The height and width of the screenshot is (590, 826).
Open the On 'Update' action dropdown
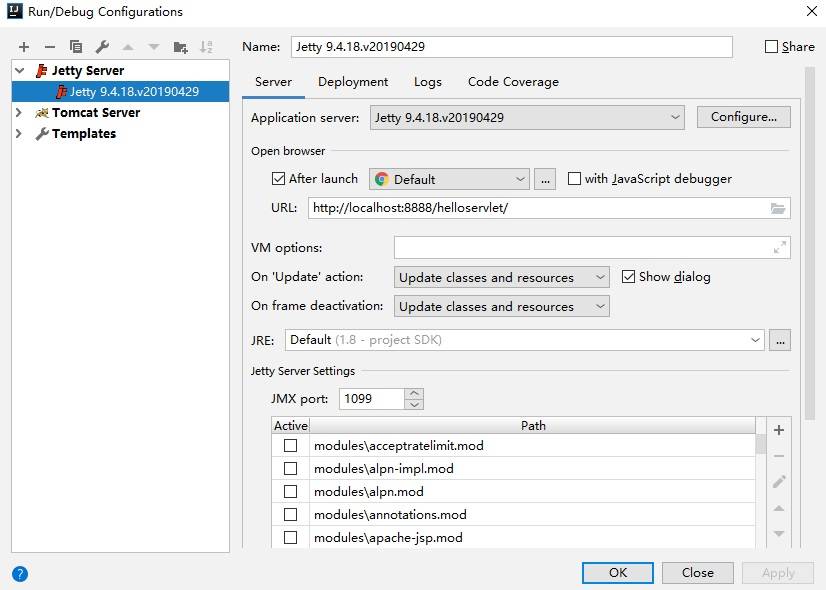(502, 277)
